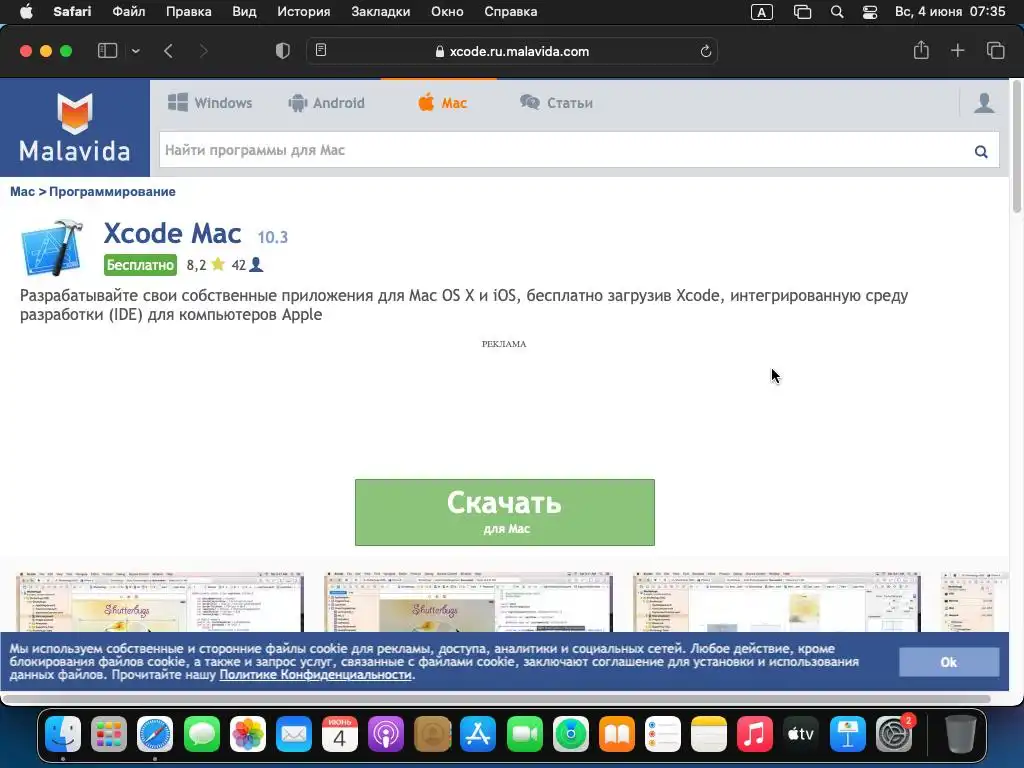
Task: Click the search magnifier button
Action: coord(981,151)
